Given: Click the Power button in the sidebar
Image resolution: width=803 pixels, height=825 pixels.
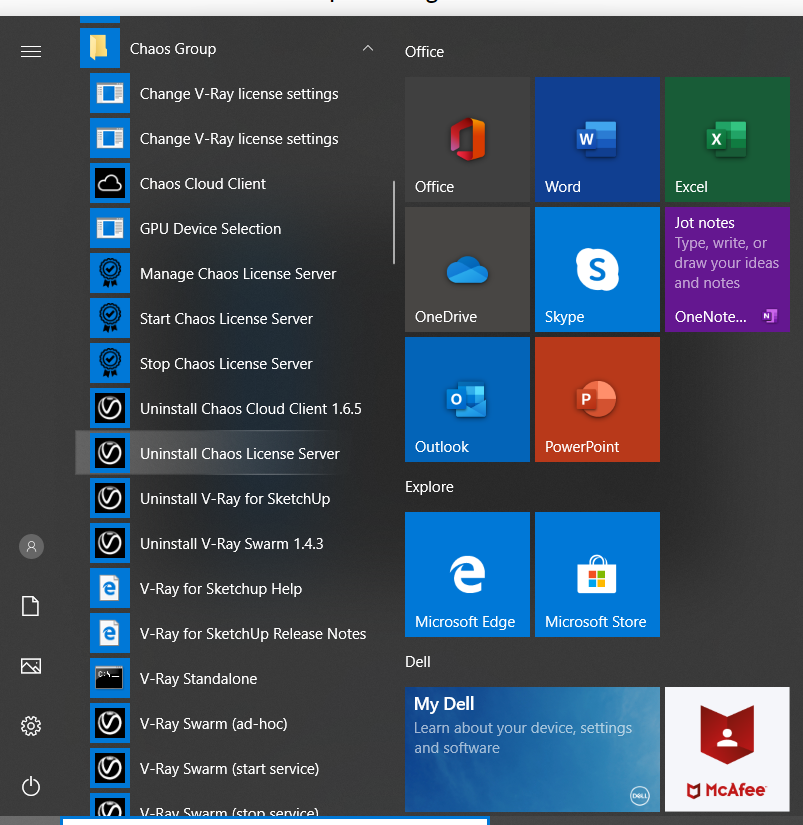Looking at the screenshot, I should [x=31, y=786].
